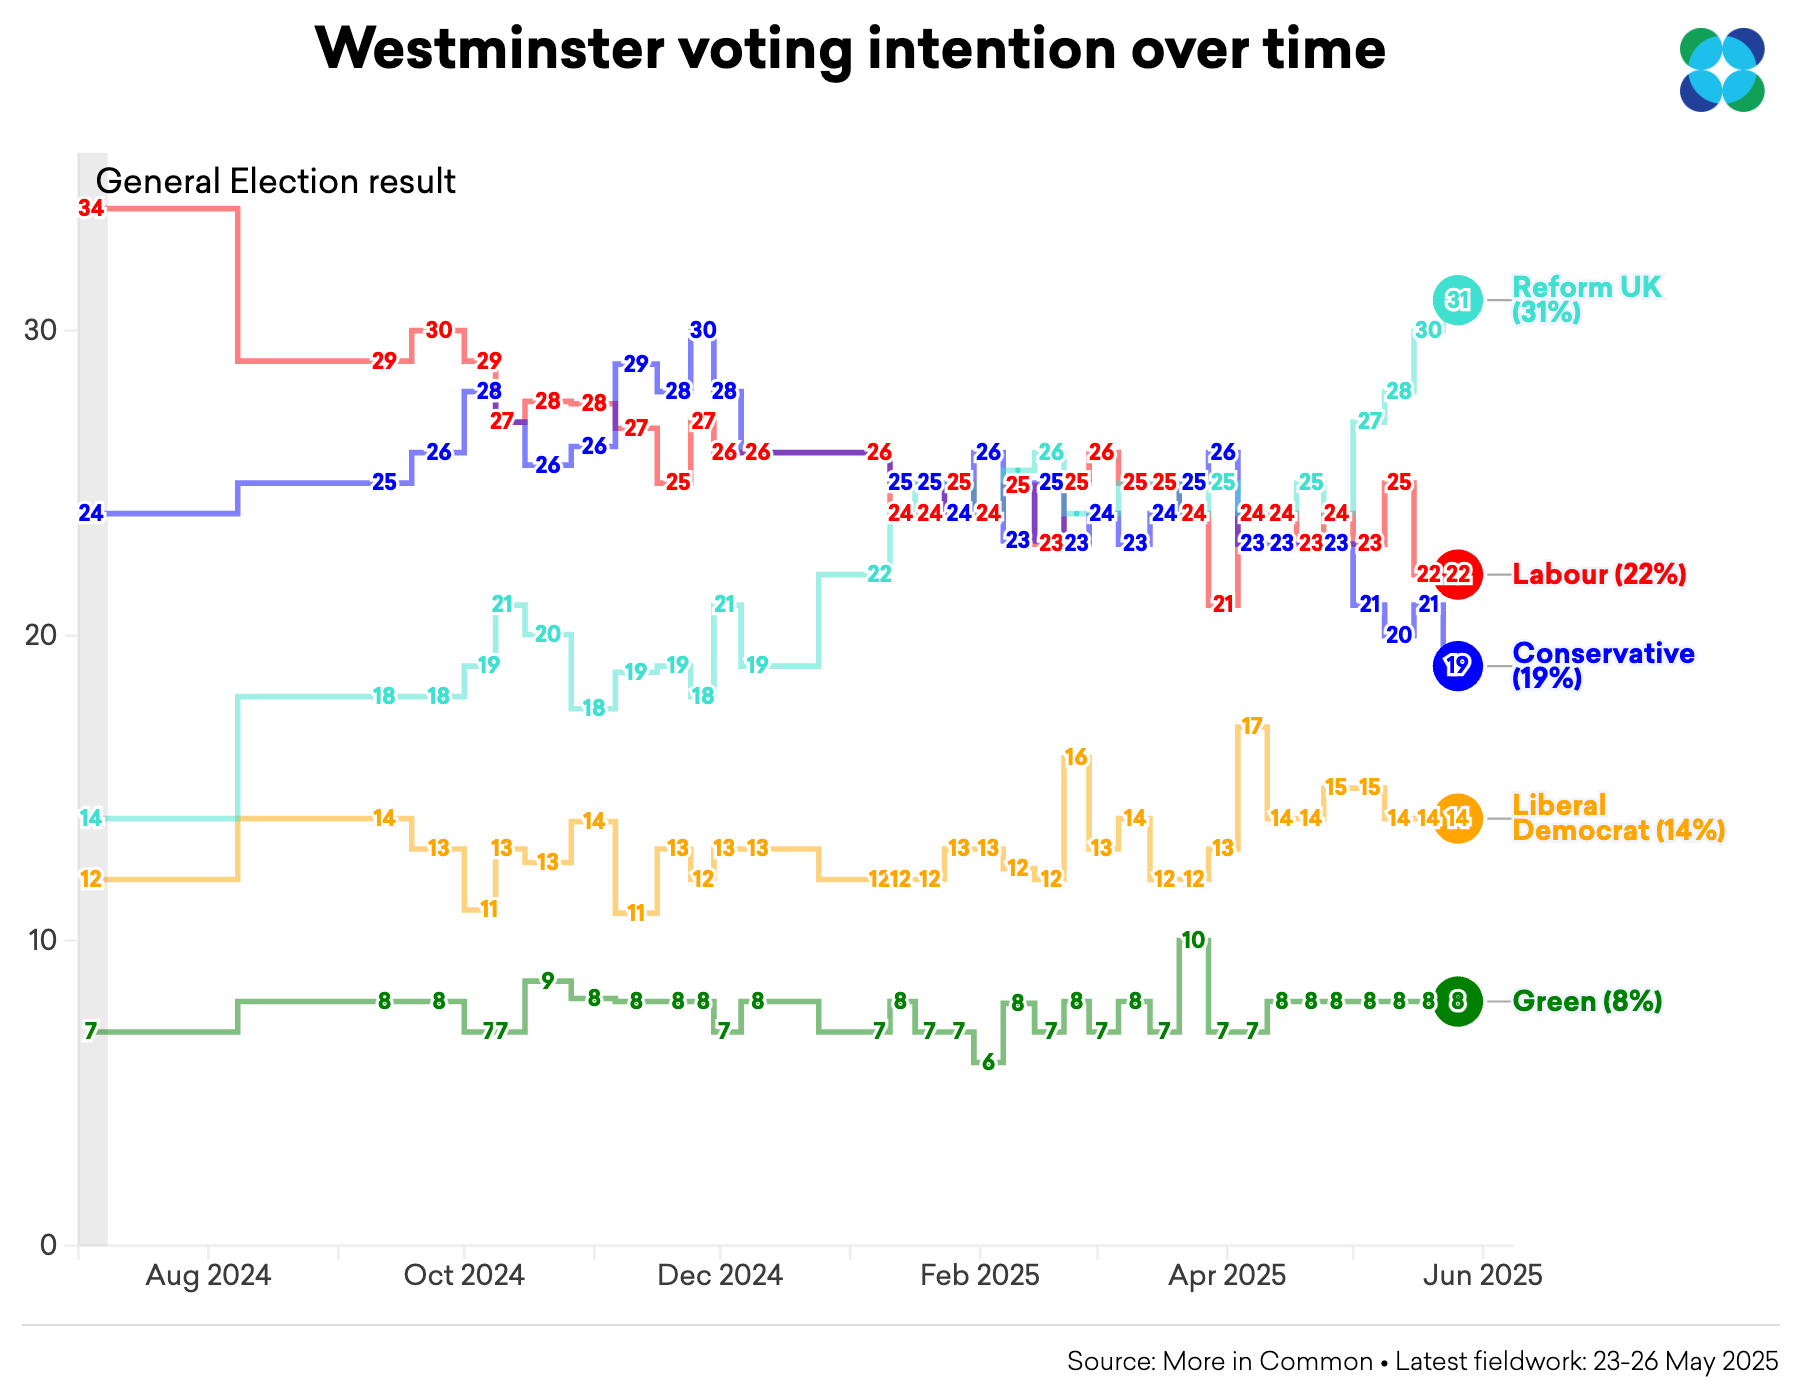Click the Jun 2025 axis label
This screenshot has height=1400, width=1800.
click(x=1483, y=1276)
